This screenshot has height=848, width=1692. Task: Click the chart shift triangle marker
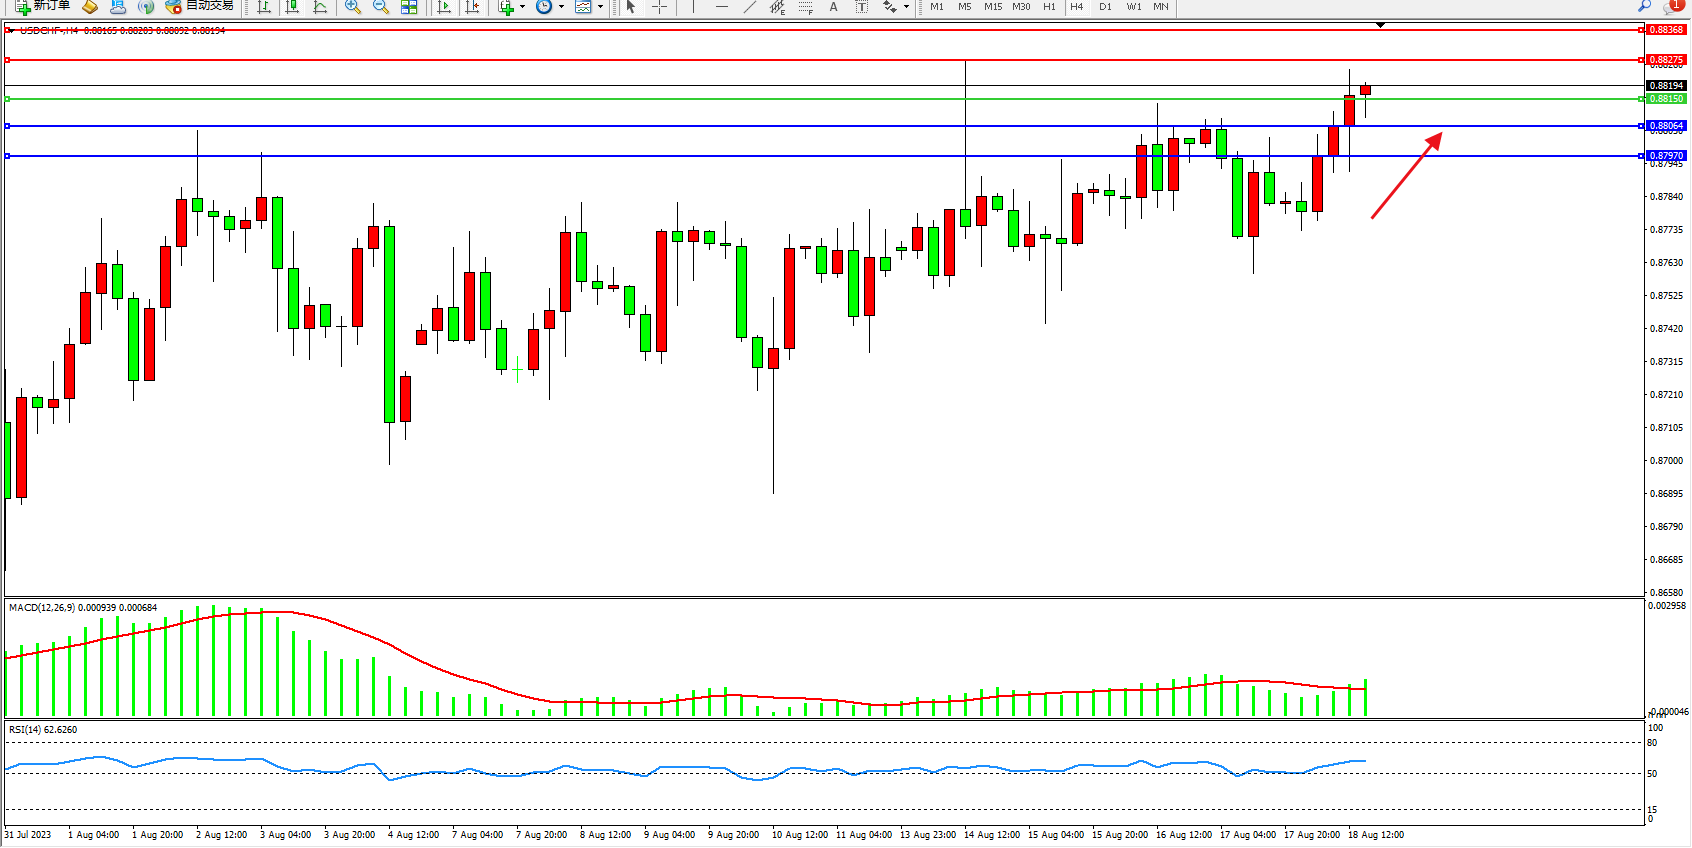pos(1380,25)
